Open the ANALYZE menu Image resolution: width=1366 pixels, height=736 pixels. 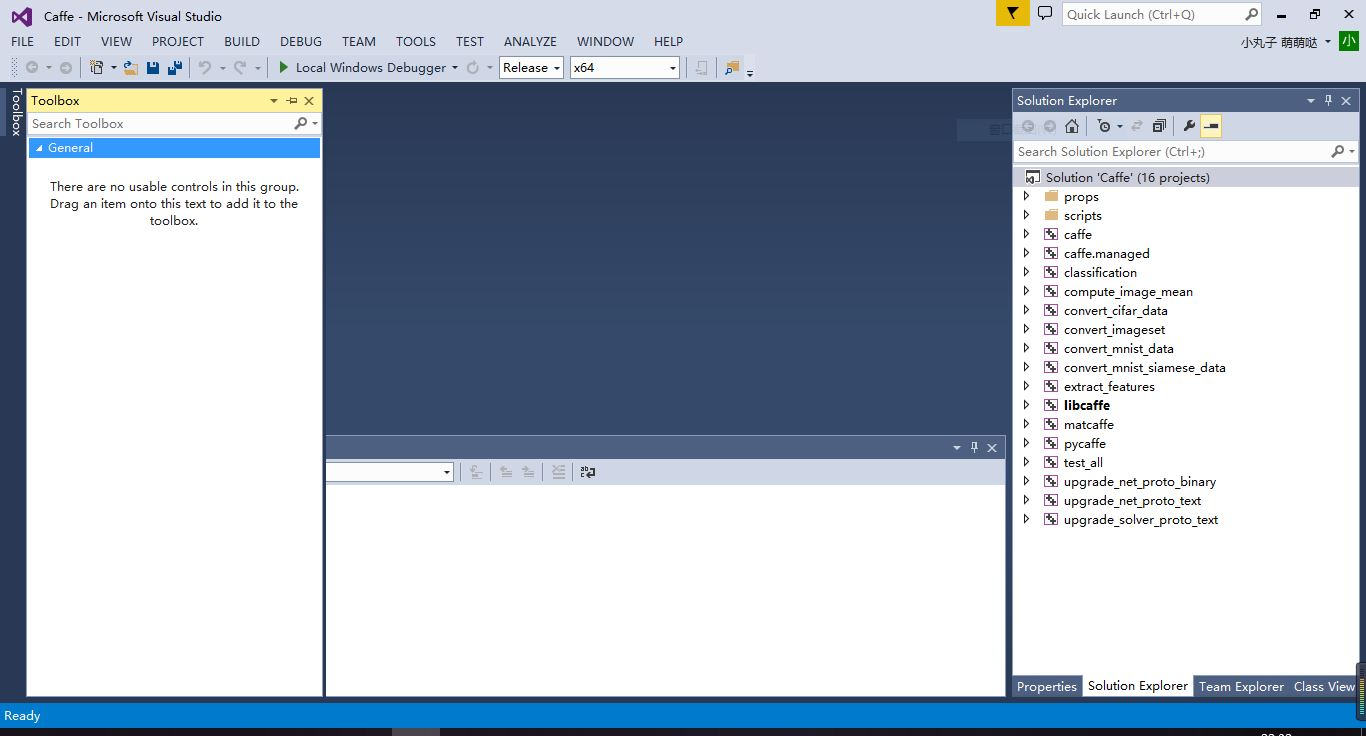(x=530, y=41)
